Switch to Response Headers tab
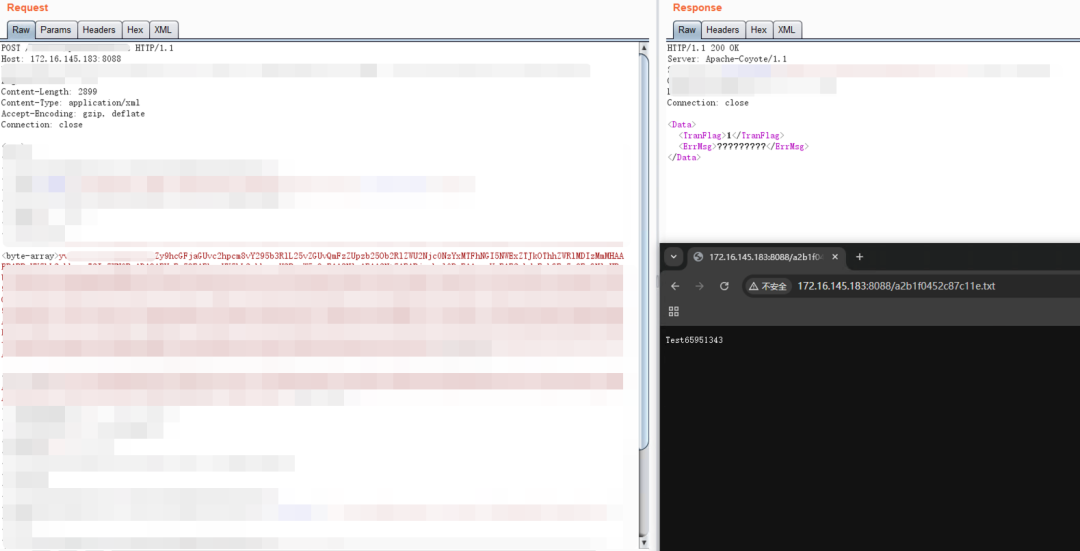The image size is (1080, 551). tap(723, 30)
